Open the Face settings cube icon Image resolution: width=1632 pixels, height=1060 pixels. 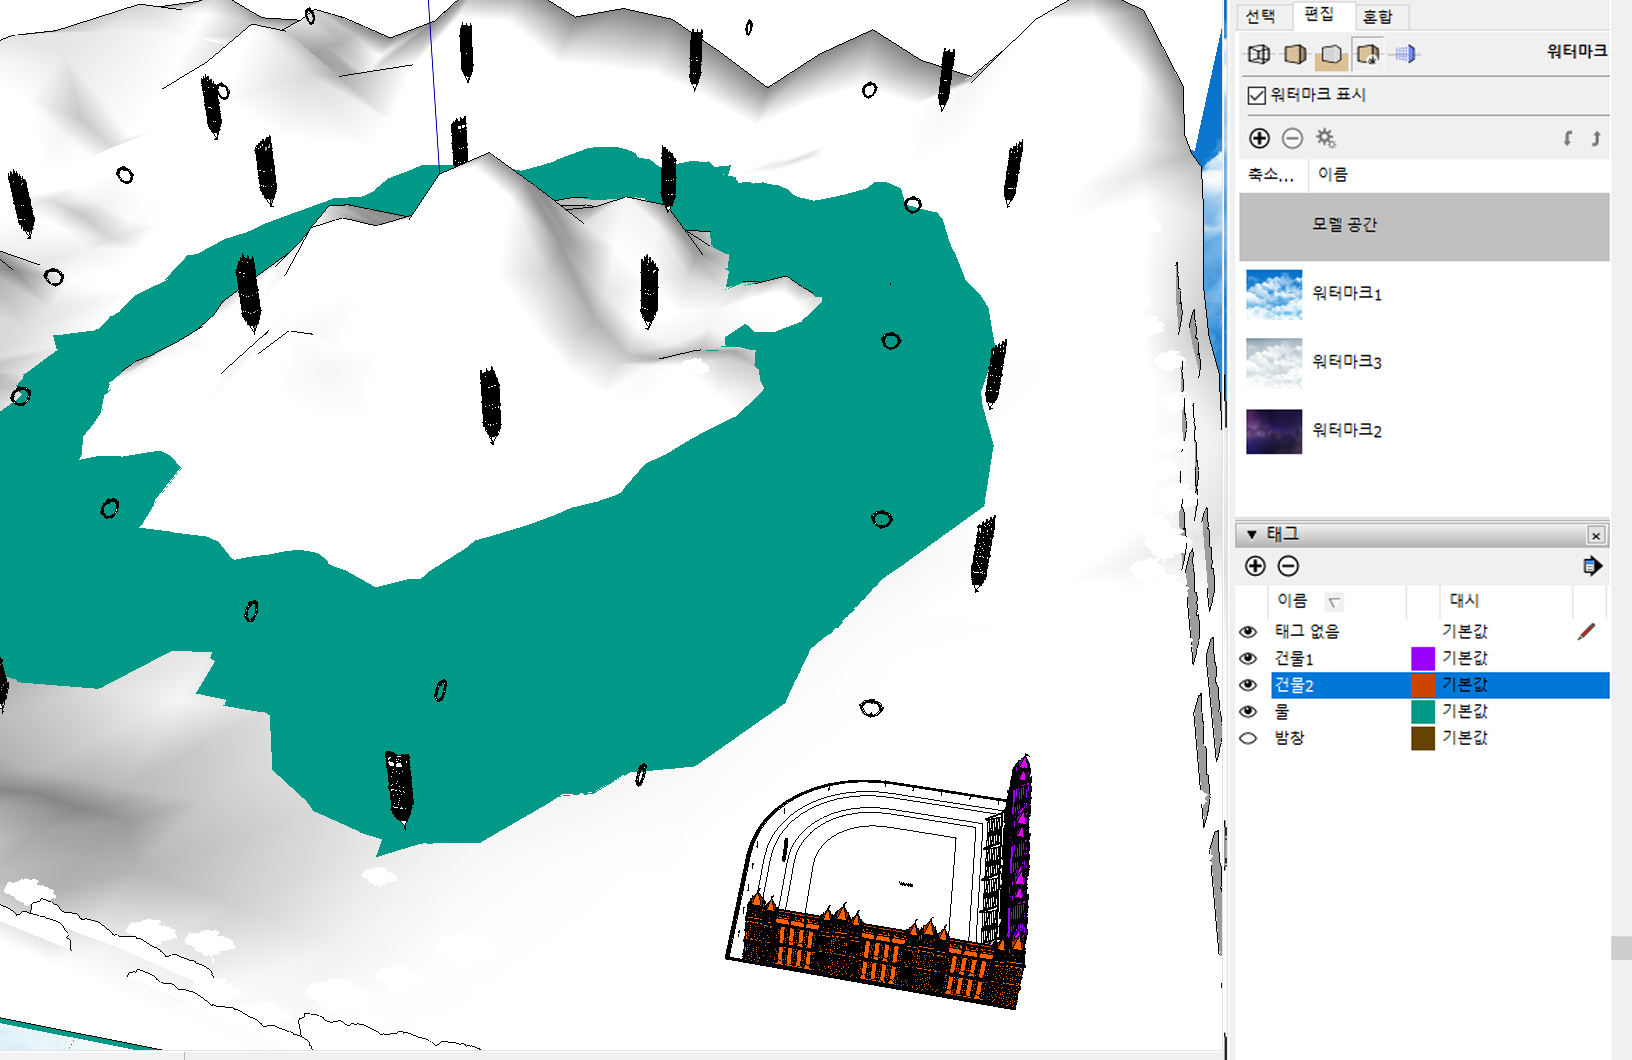[x=1295, y=54]
